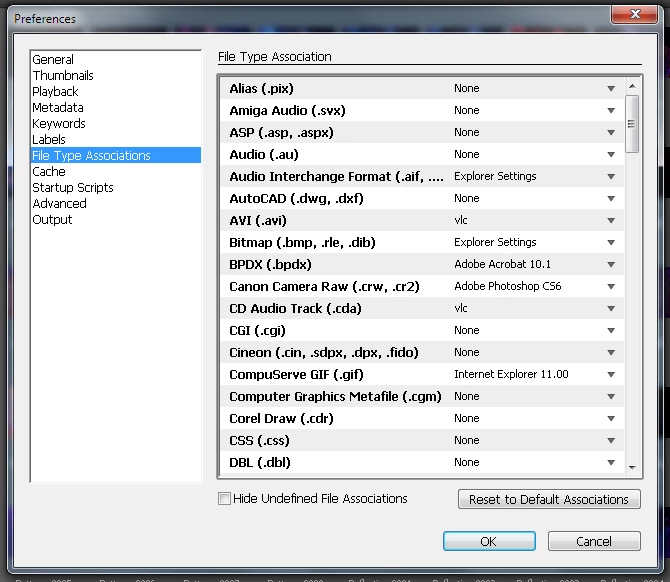670x582 pixels.
Task: Enable Hide Undefined File Associations checkbox
Action: 224,499
